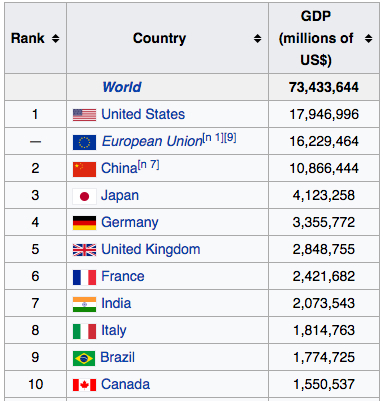383x401 pixels.
Task: Sort table by Country column arrows
Action: pyautogui.click(x=257, y=39)
